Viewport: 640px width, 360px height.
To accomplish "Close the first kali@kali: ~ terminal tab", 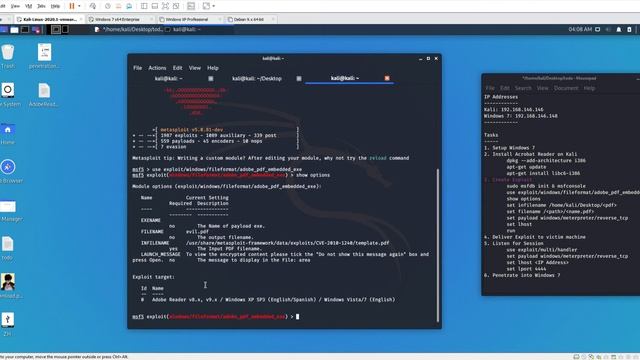I will 211,78.
